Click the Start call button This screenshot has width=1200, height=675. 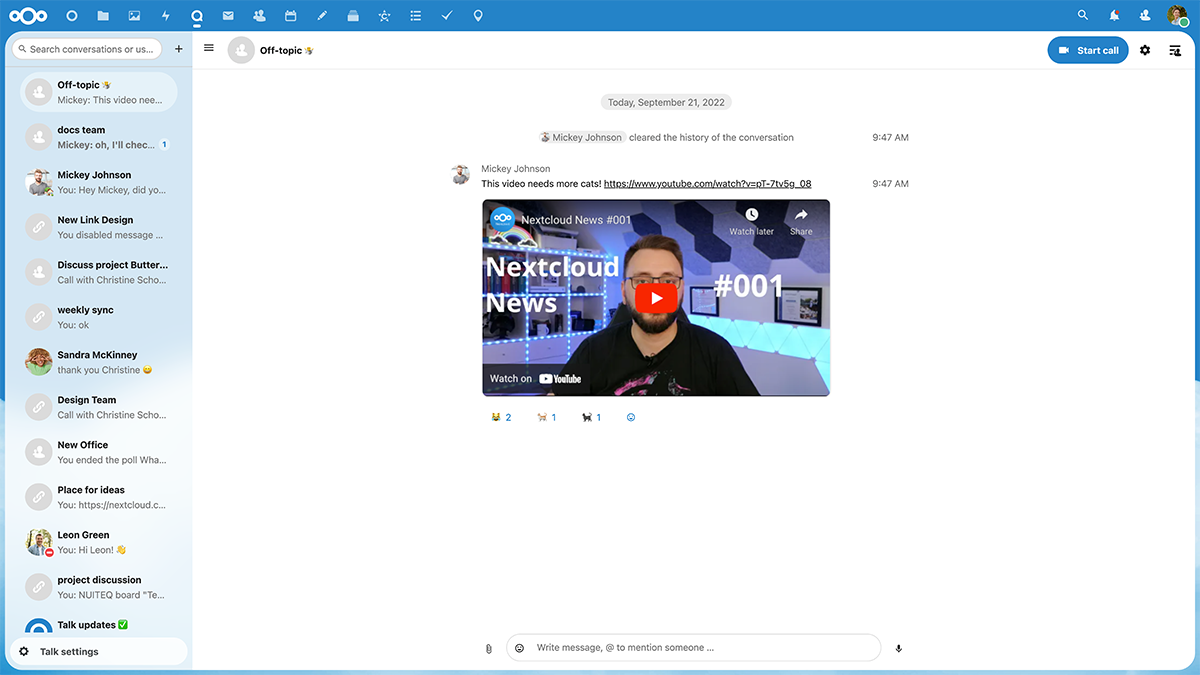click(x=1088, y=50)
